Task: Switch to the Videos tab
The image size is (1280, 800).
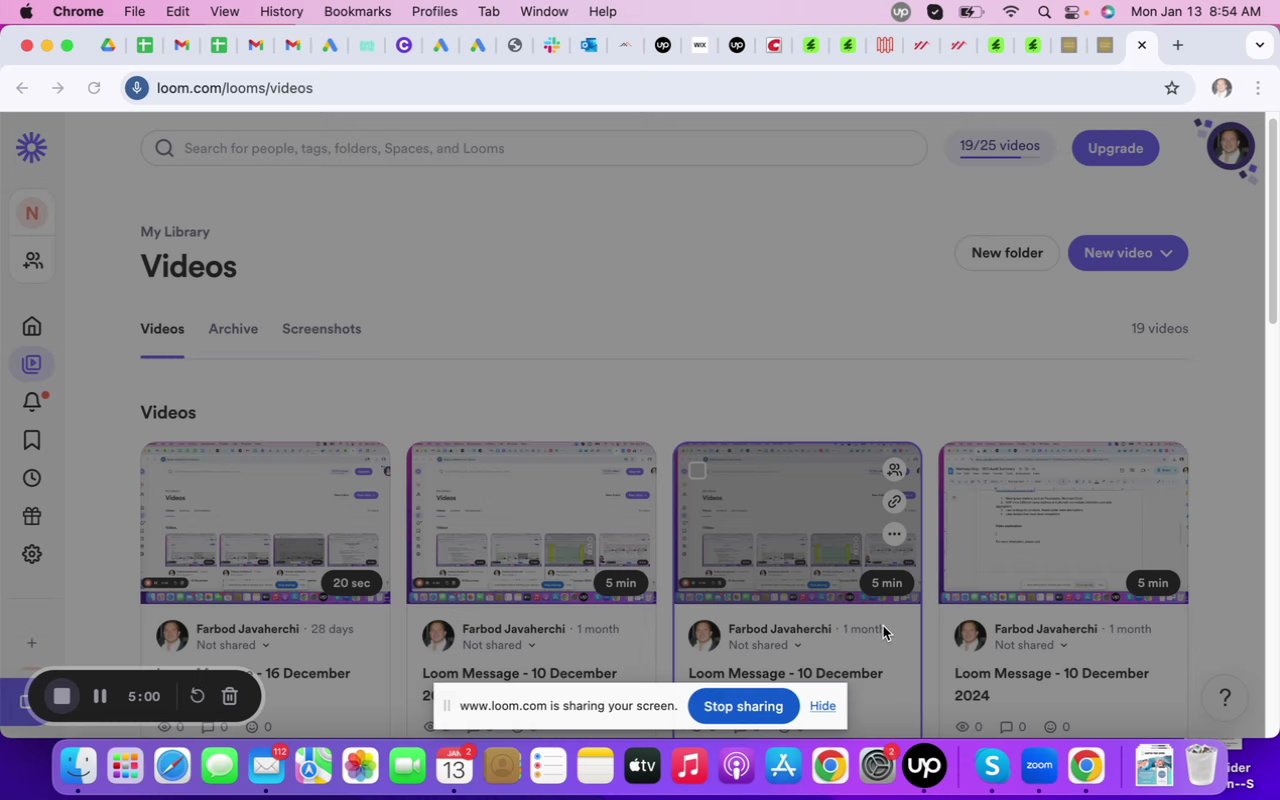Action: (x=162, y=329)
